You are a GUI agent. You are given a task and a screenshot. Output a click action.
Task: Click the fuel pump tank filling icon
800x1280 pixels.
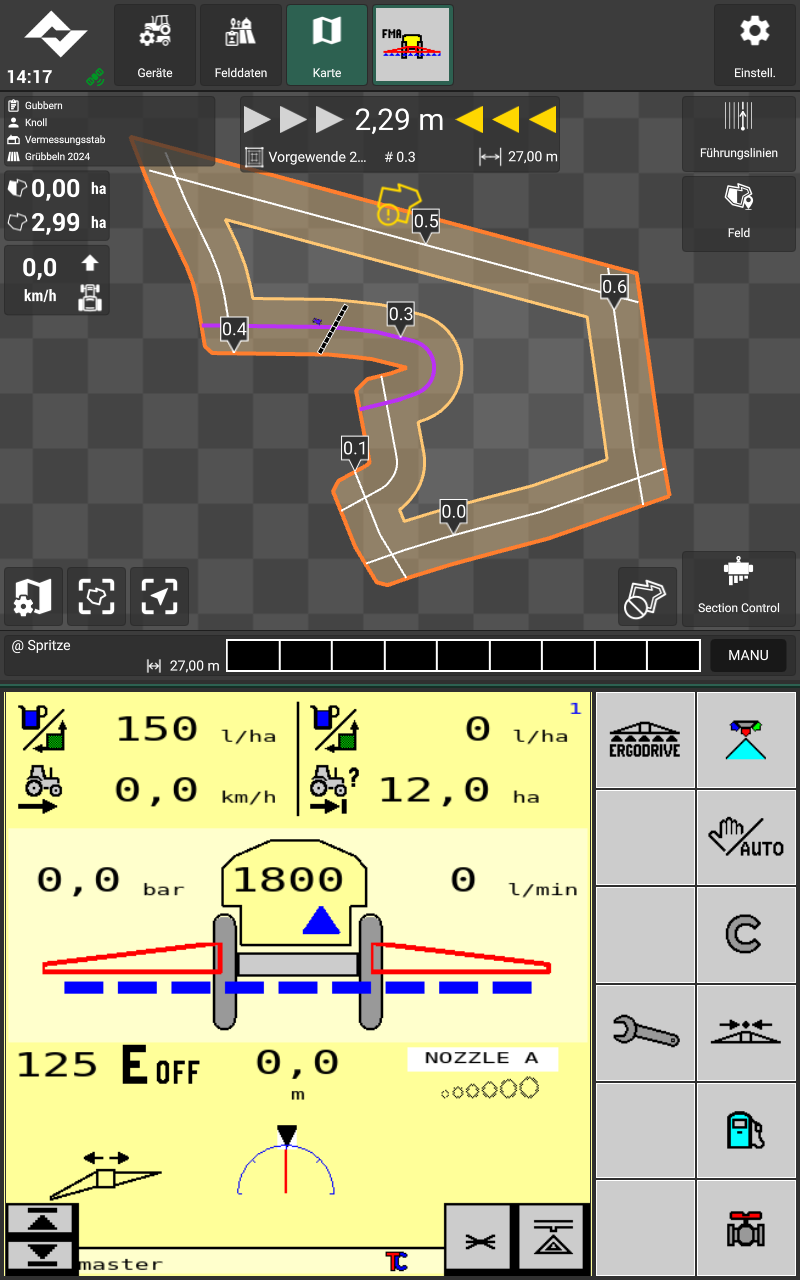click(746, 1130)
